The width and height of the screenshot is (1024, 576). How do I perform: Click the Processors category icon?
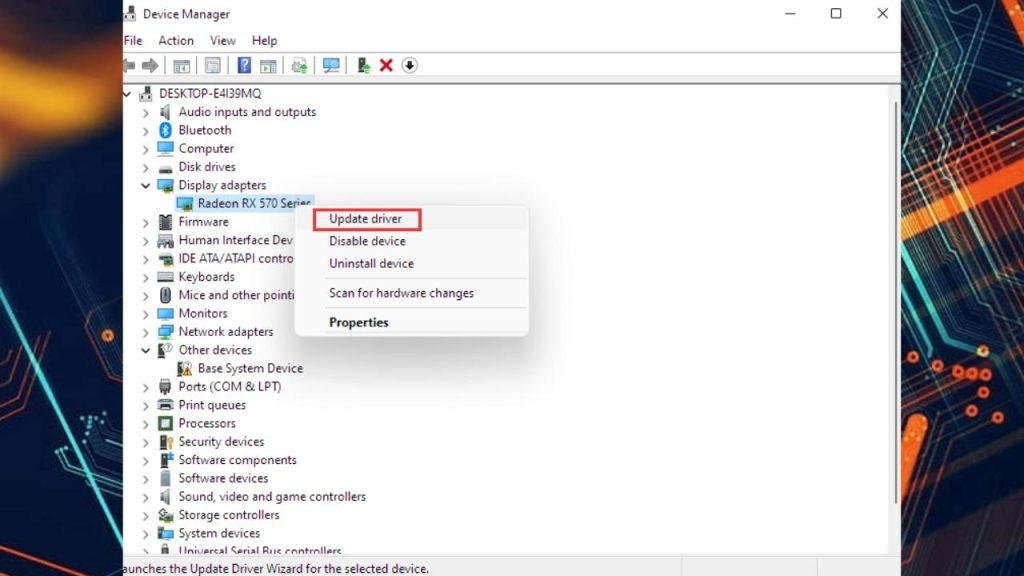tap(166, 423)
